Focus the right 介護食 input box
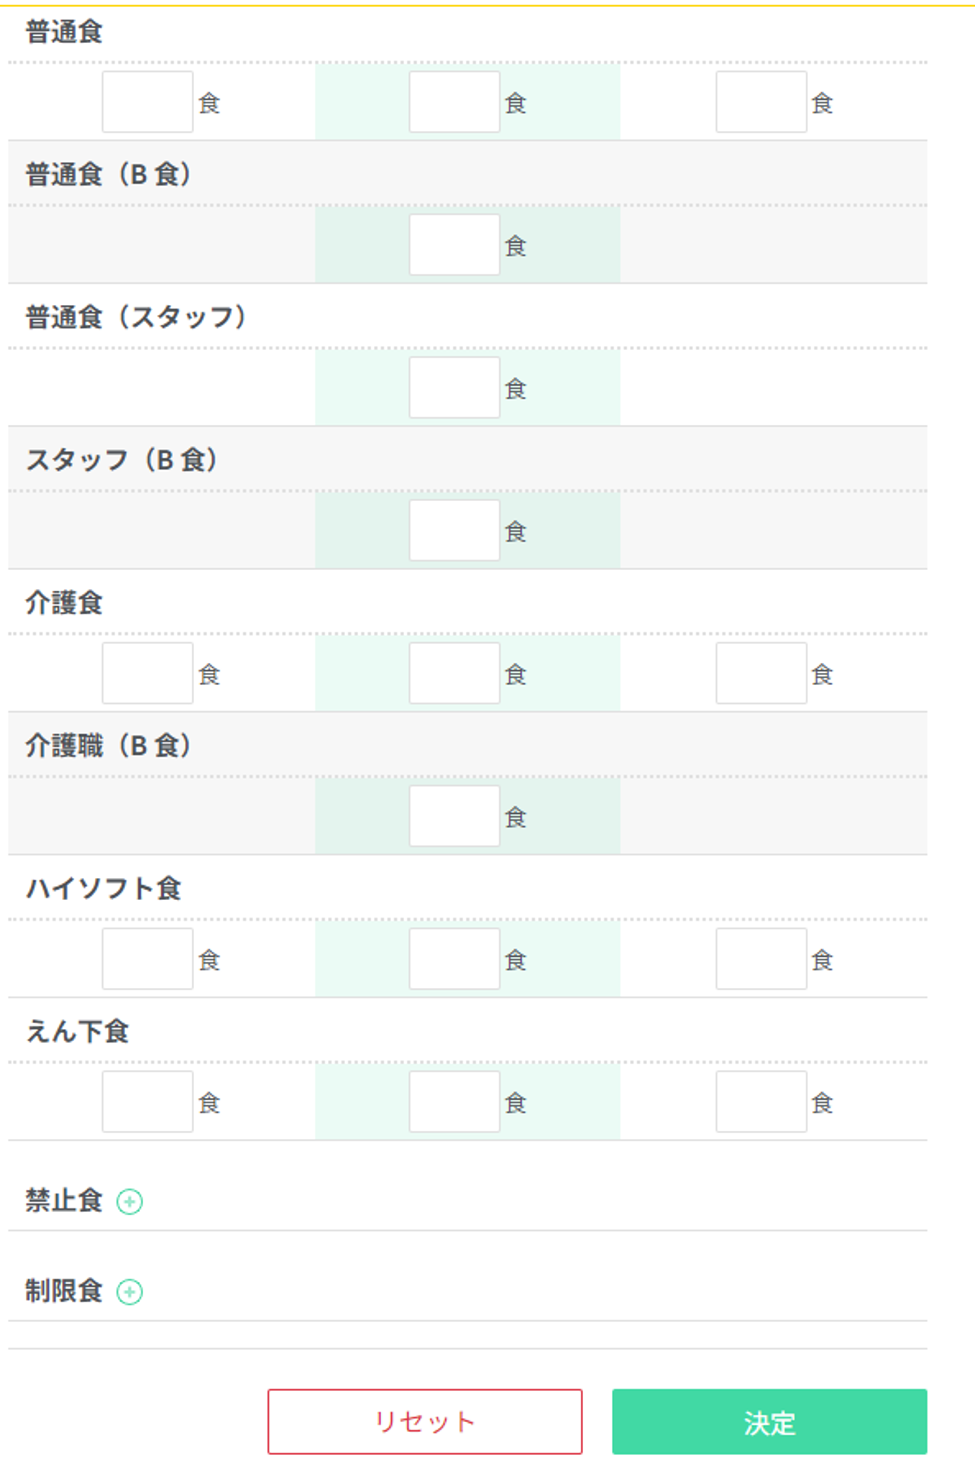 761,674
